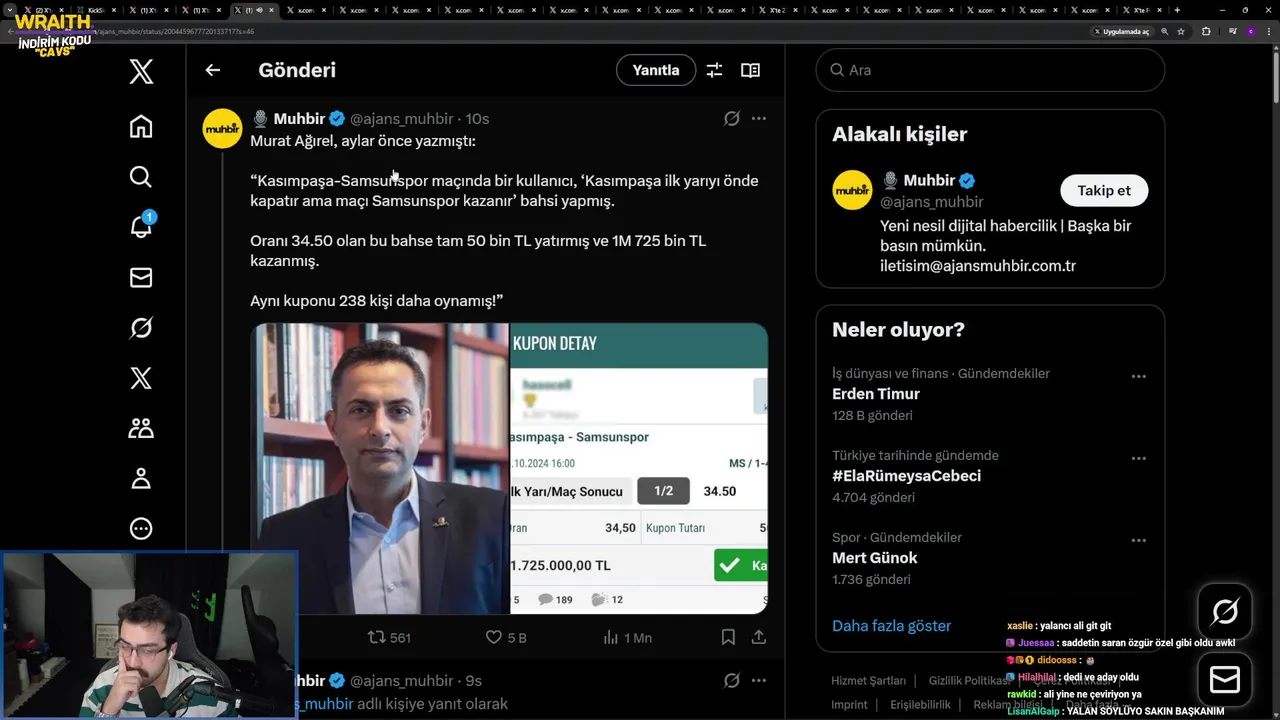Open Messages envelope icon in sidebar
This screenshot has width=1280, height=720.
[141, 278]
